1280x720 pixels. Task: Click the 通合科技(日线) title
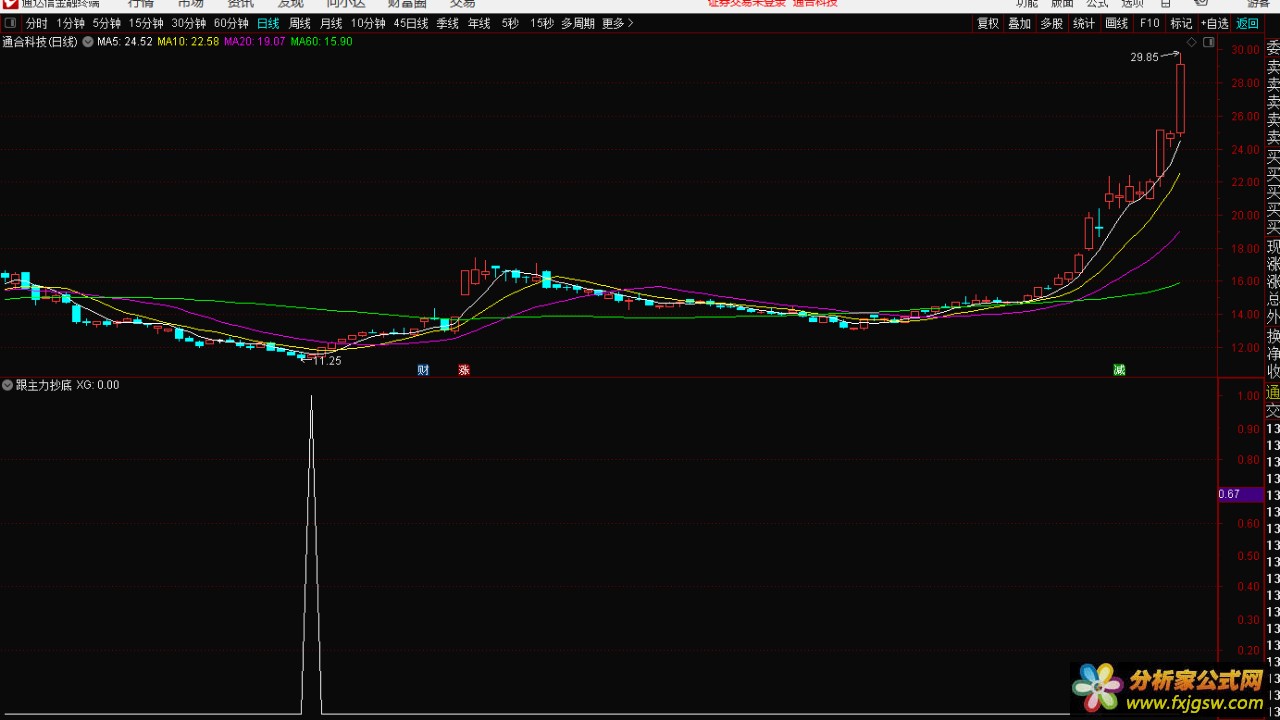40,42
